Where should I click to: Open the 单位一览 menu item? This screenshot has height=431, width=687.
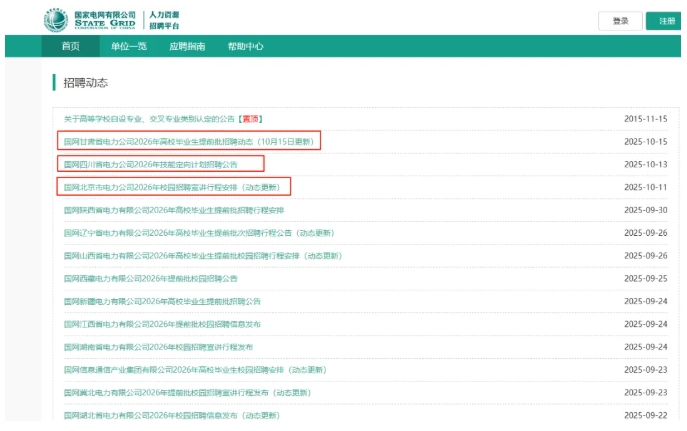[128, 46]
